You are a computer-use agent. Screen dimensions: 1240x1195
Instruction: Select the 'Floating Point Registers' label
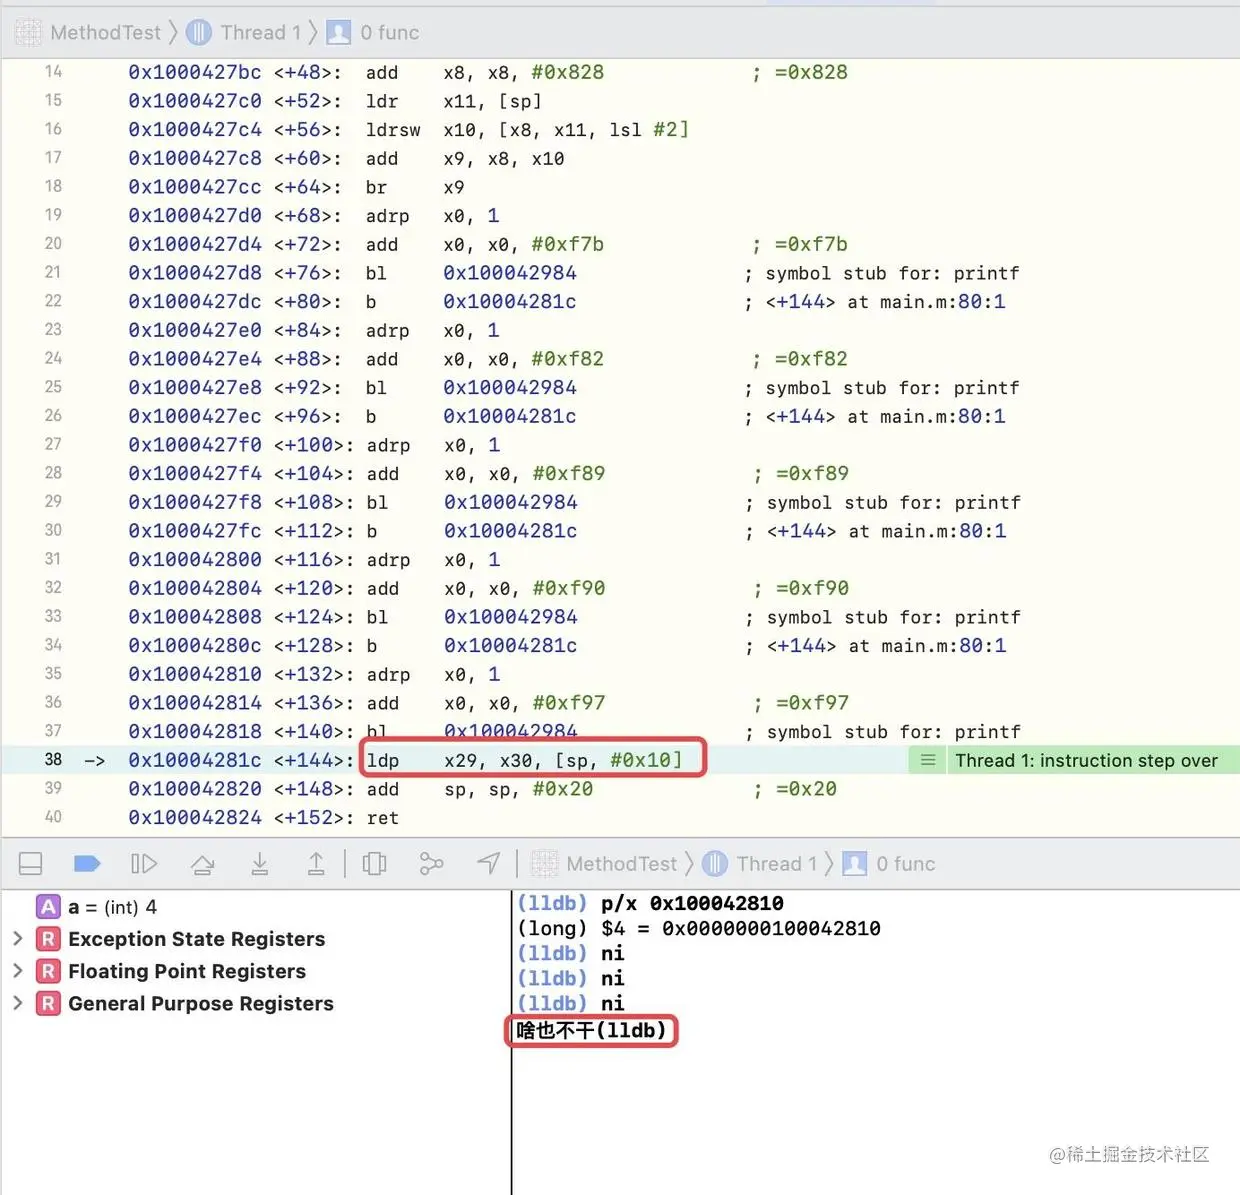click(x=187, y=971)
